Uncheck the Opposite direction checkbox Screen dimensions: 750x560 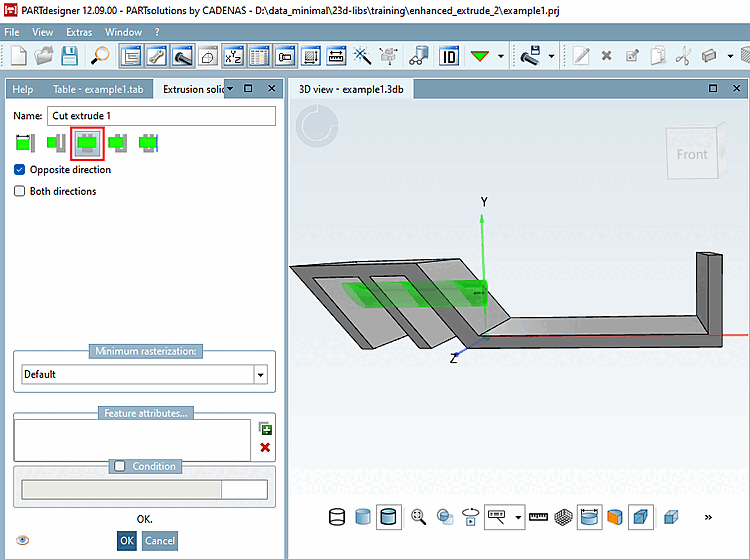click(x=20, y=170)
